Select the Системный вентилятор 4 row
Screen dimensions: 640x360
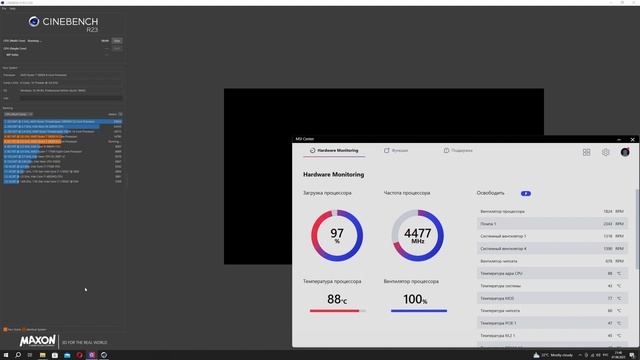pyautogui.click(x=552, y=249)
